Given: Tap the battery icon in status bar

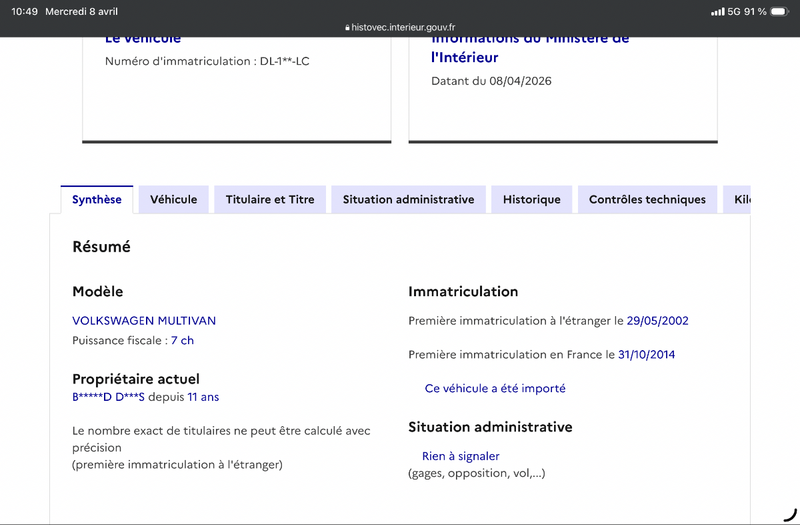Looking at the screenshot, I should (780, 11).
